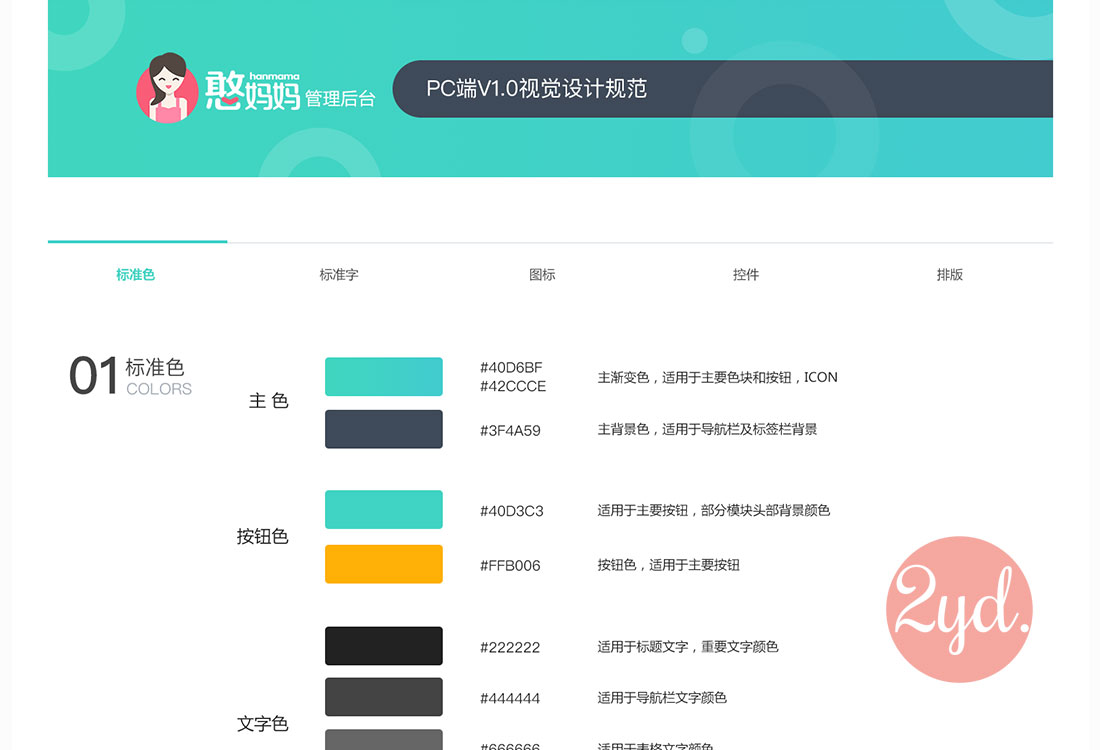Click the 标准色 heading next to 01
1100x750 pixels.
[158, 368]
